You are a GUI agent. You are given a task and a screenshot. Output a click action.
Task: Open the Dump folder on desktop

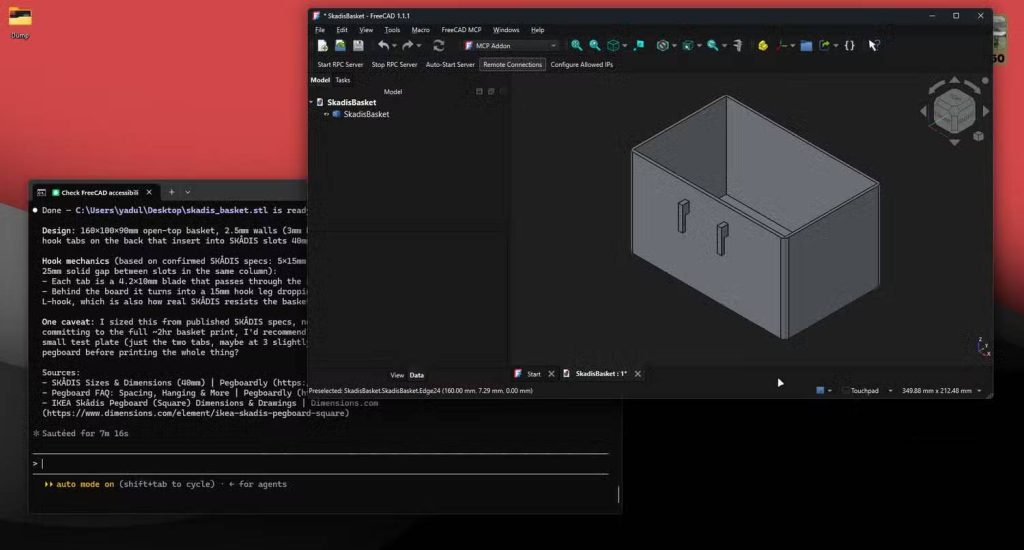[x=20, y=22]
